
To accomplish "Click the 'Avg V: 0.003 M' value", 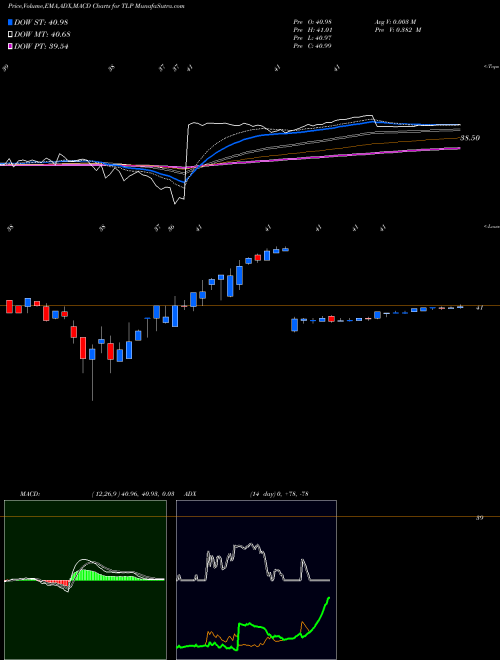I will click(395, 22).
